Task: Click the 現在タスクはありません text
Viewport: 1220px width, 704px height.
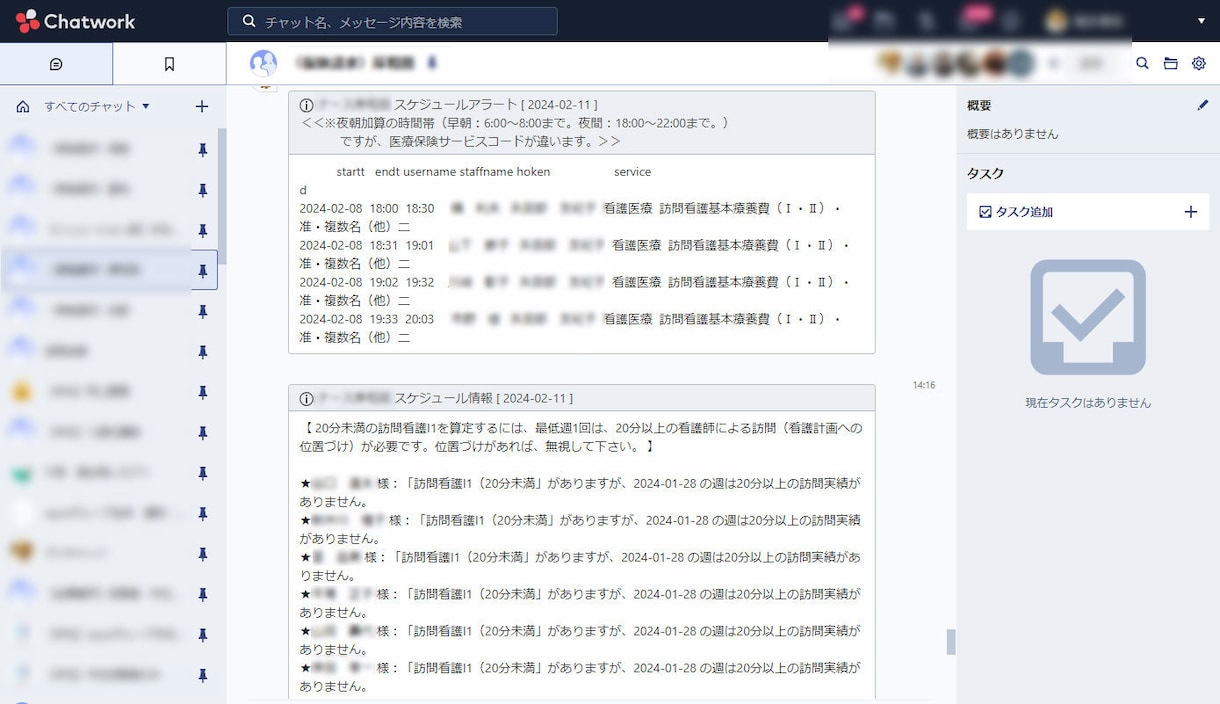Action: (1088, 403)
